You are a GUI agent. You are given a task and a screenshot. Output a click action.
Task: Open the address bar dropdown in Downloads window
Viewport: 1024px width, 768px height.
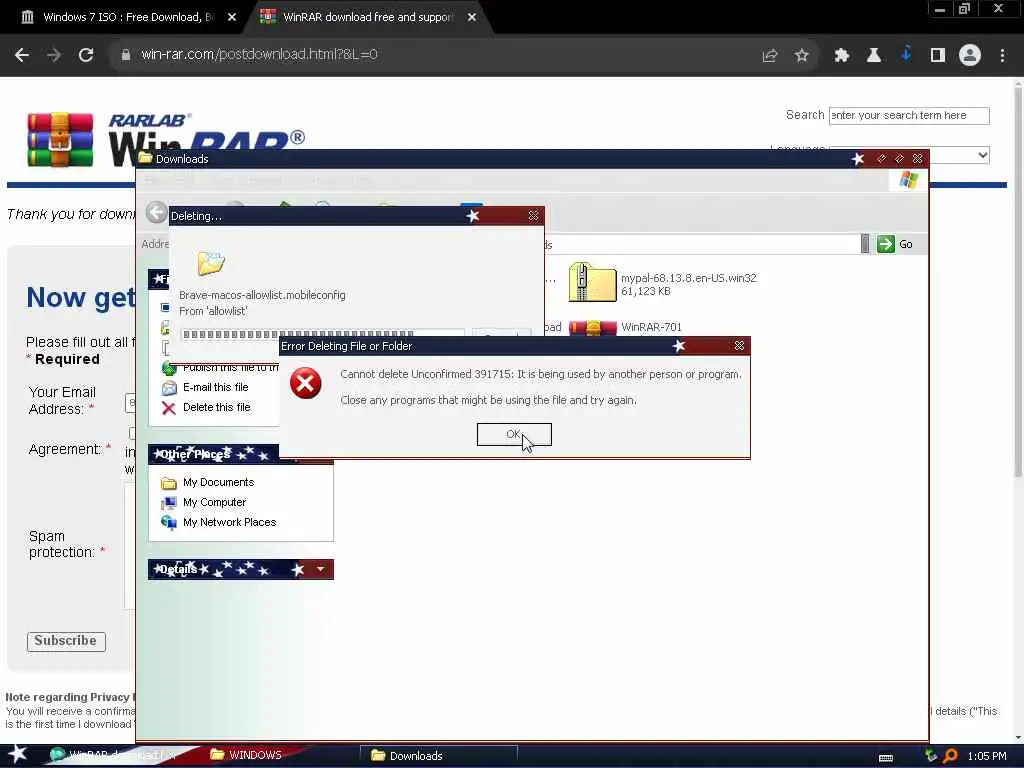[865, 244]
